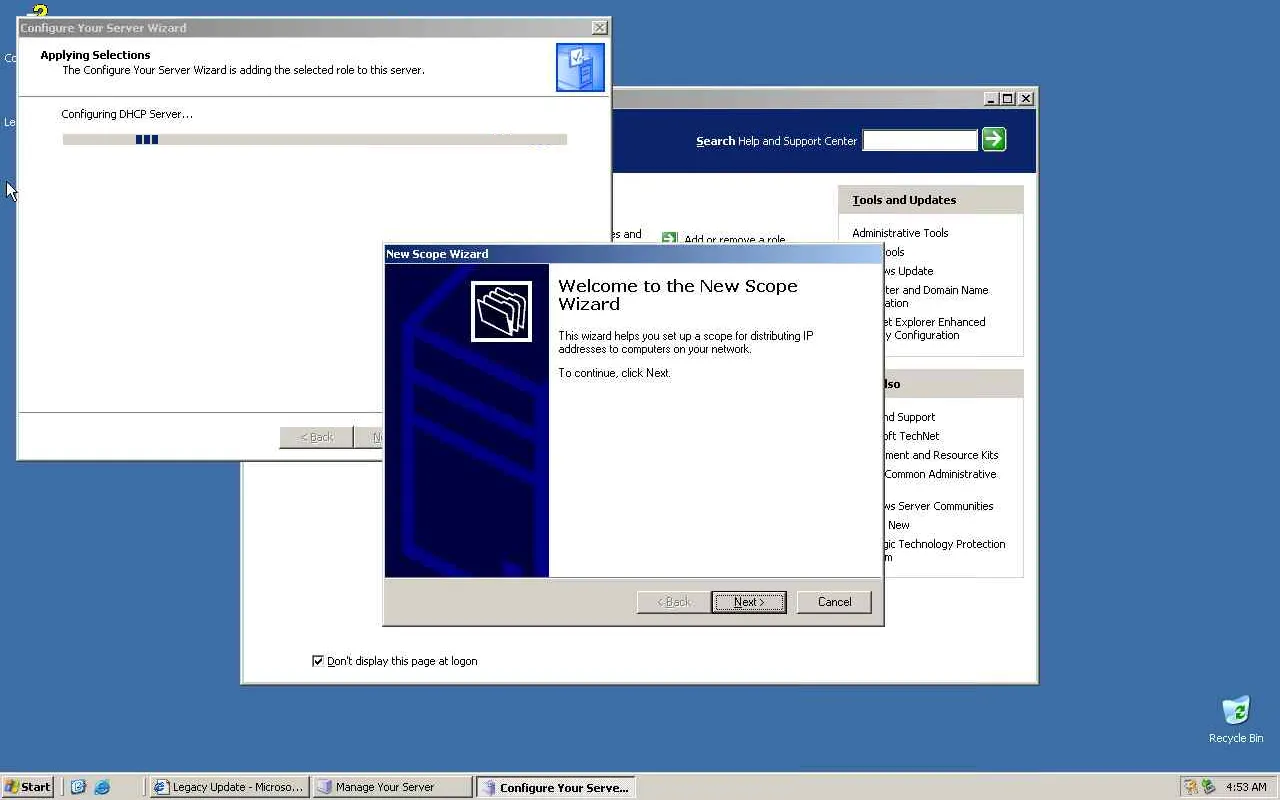Image resolution: width=1280 pixels, height=800 pixels.
Task: Click the green arrow beside Add or remove a role
Action: pos(669,239)
